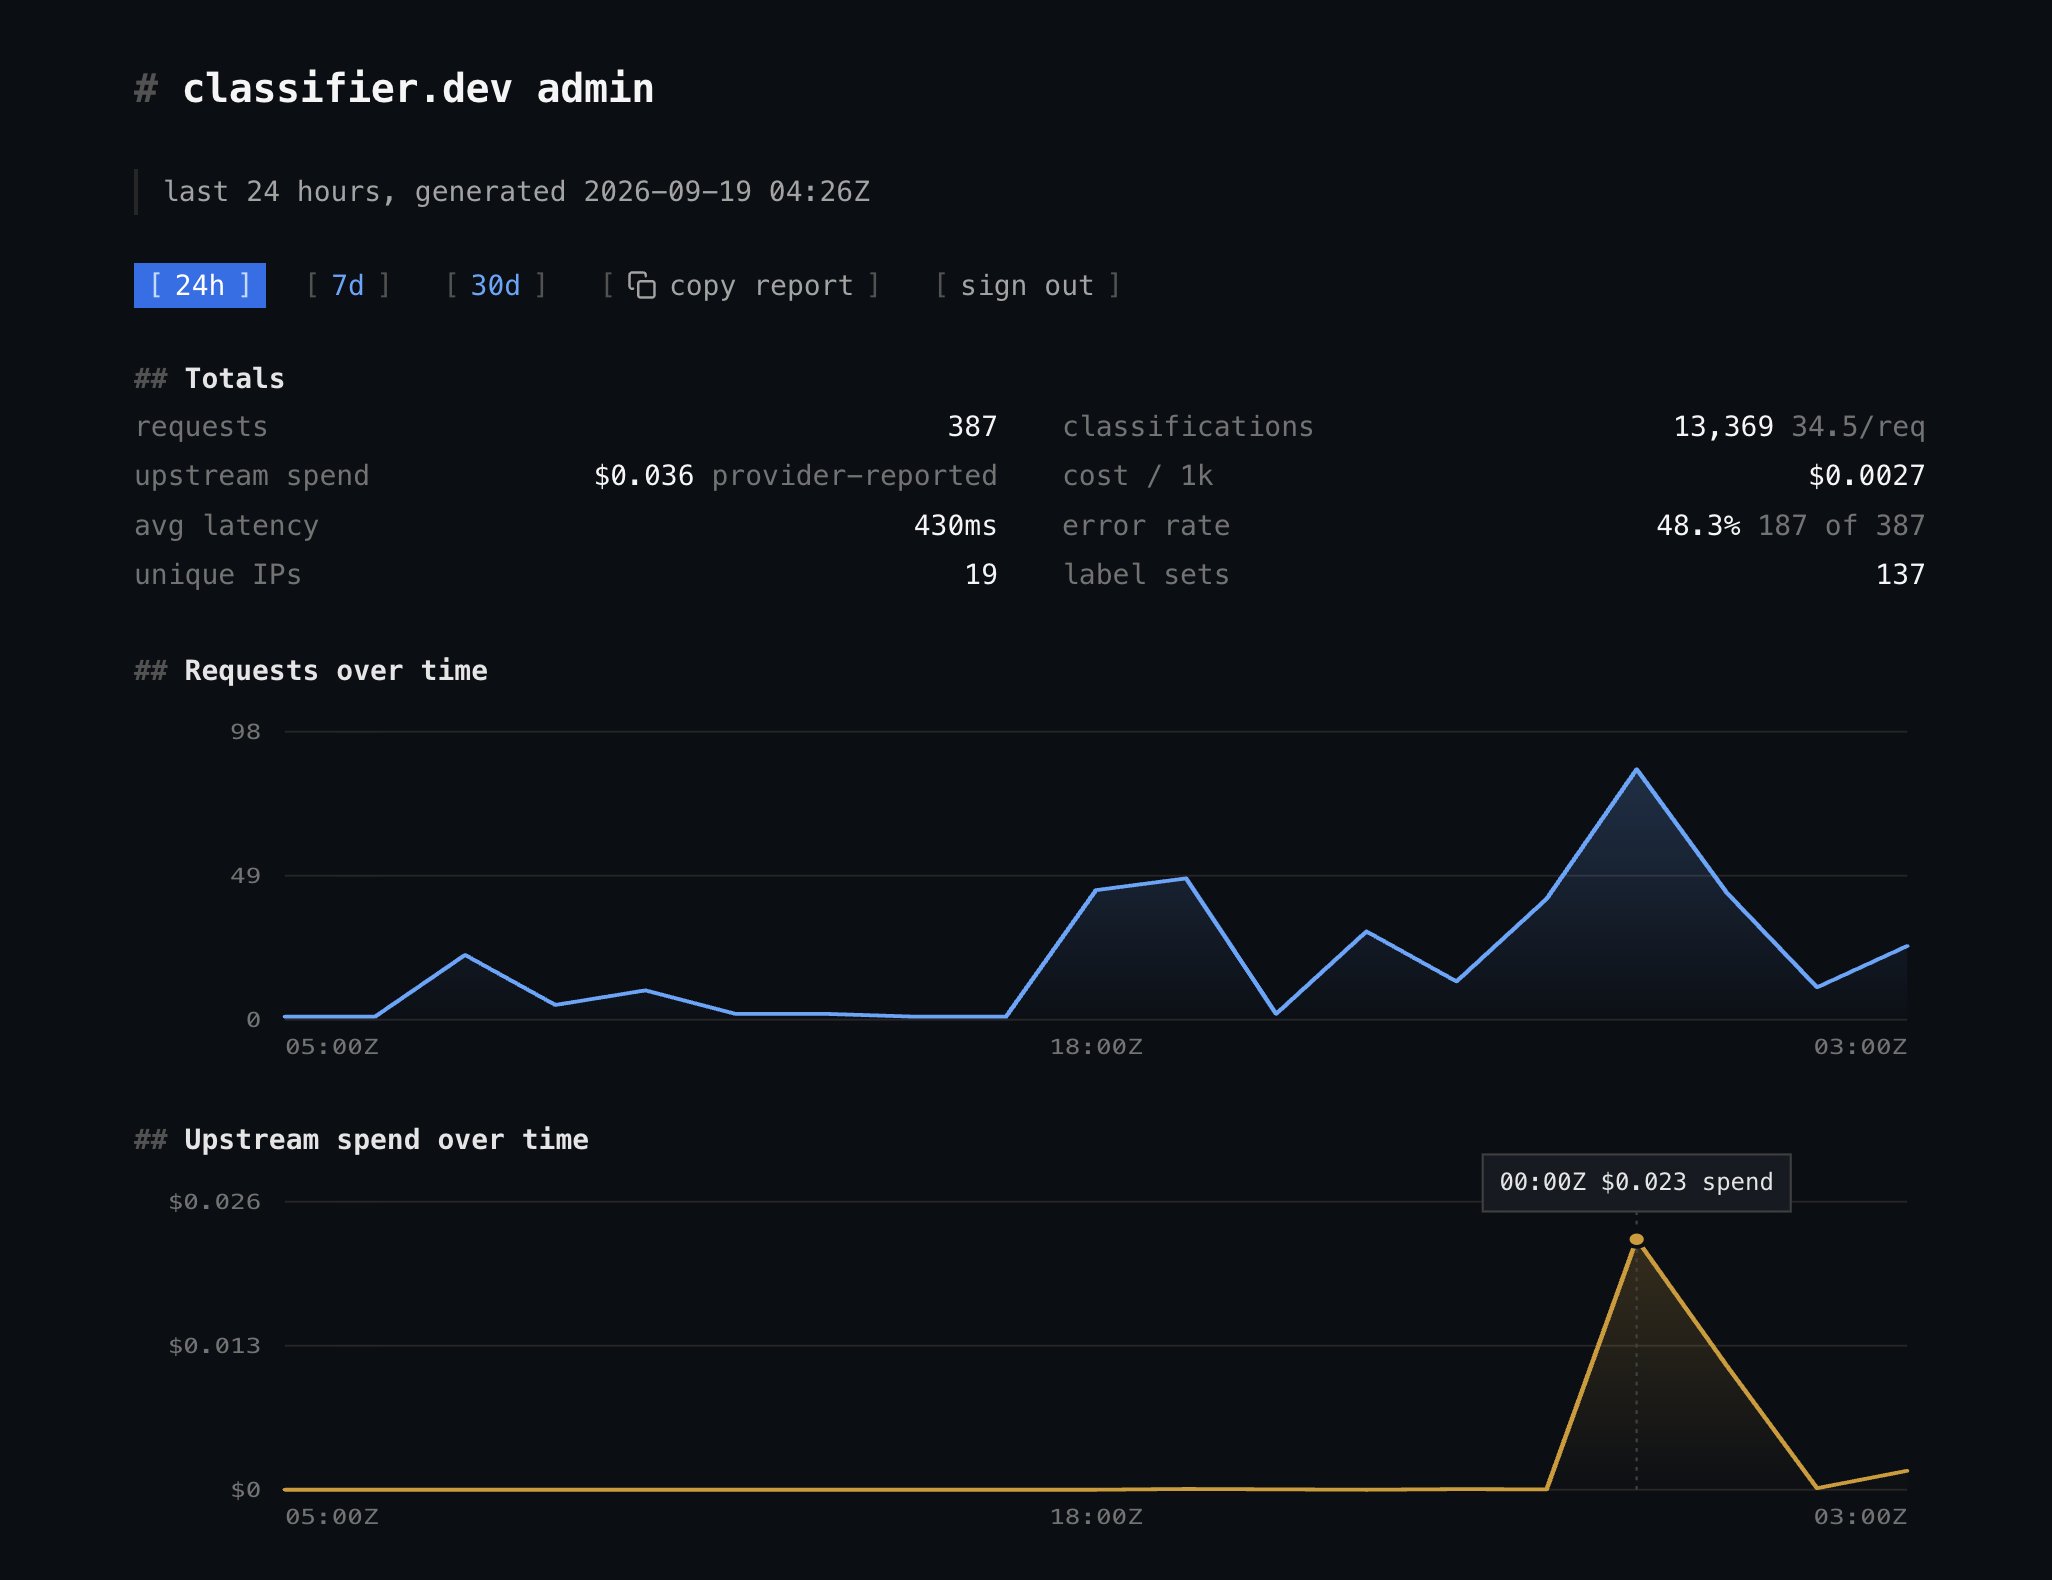2052x1580 pixels.
Task: Click the copy icon beside copy report
Action: point(641,285)
